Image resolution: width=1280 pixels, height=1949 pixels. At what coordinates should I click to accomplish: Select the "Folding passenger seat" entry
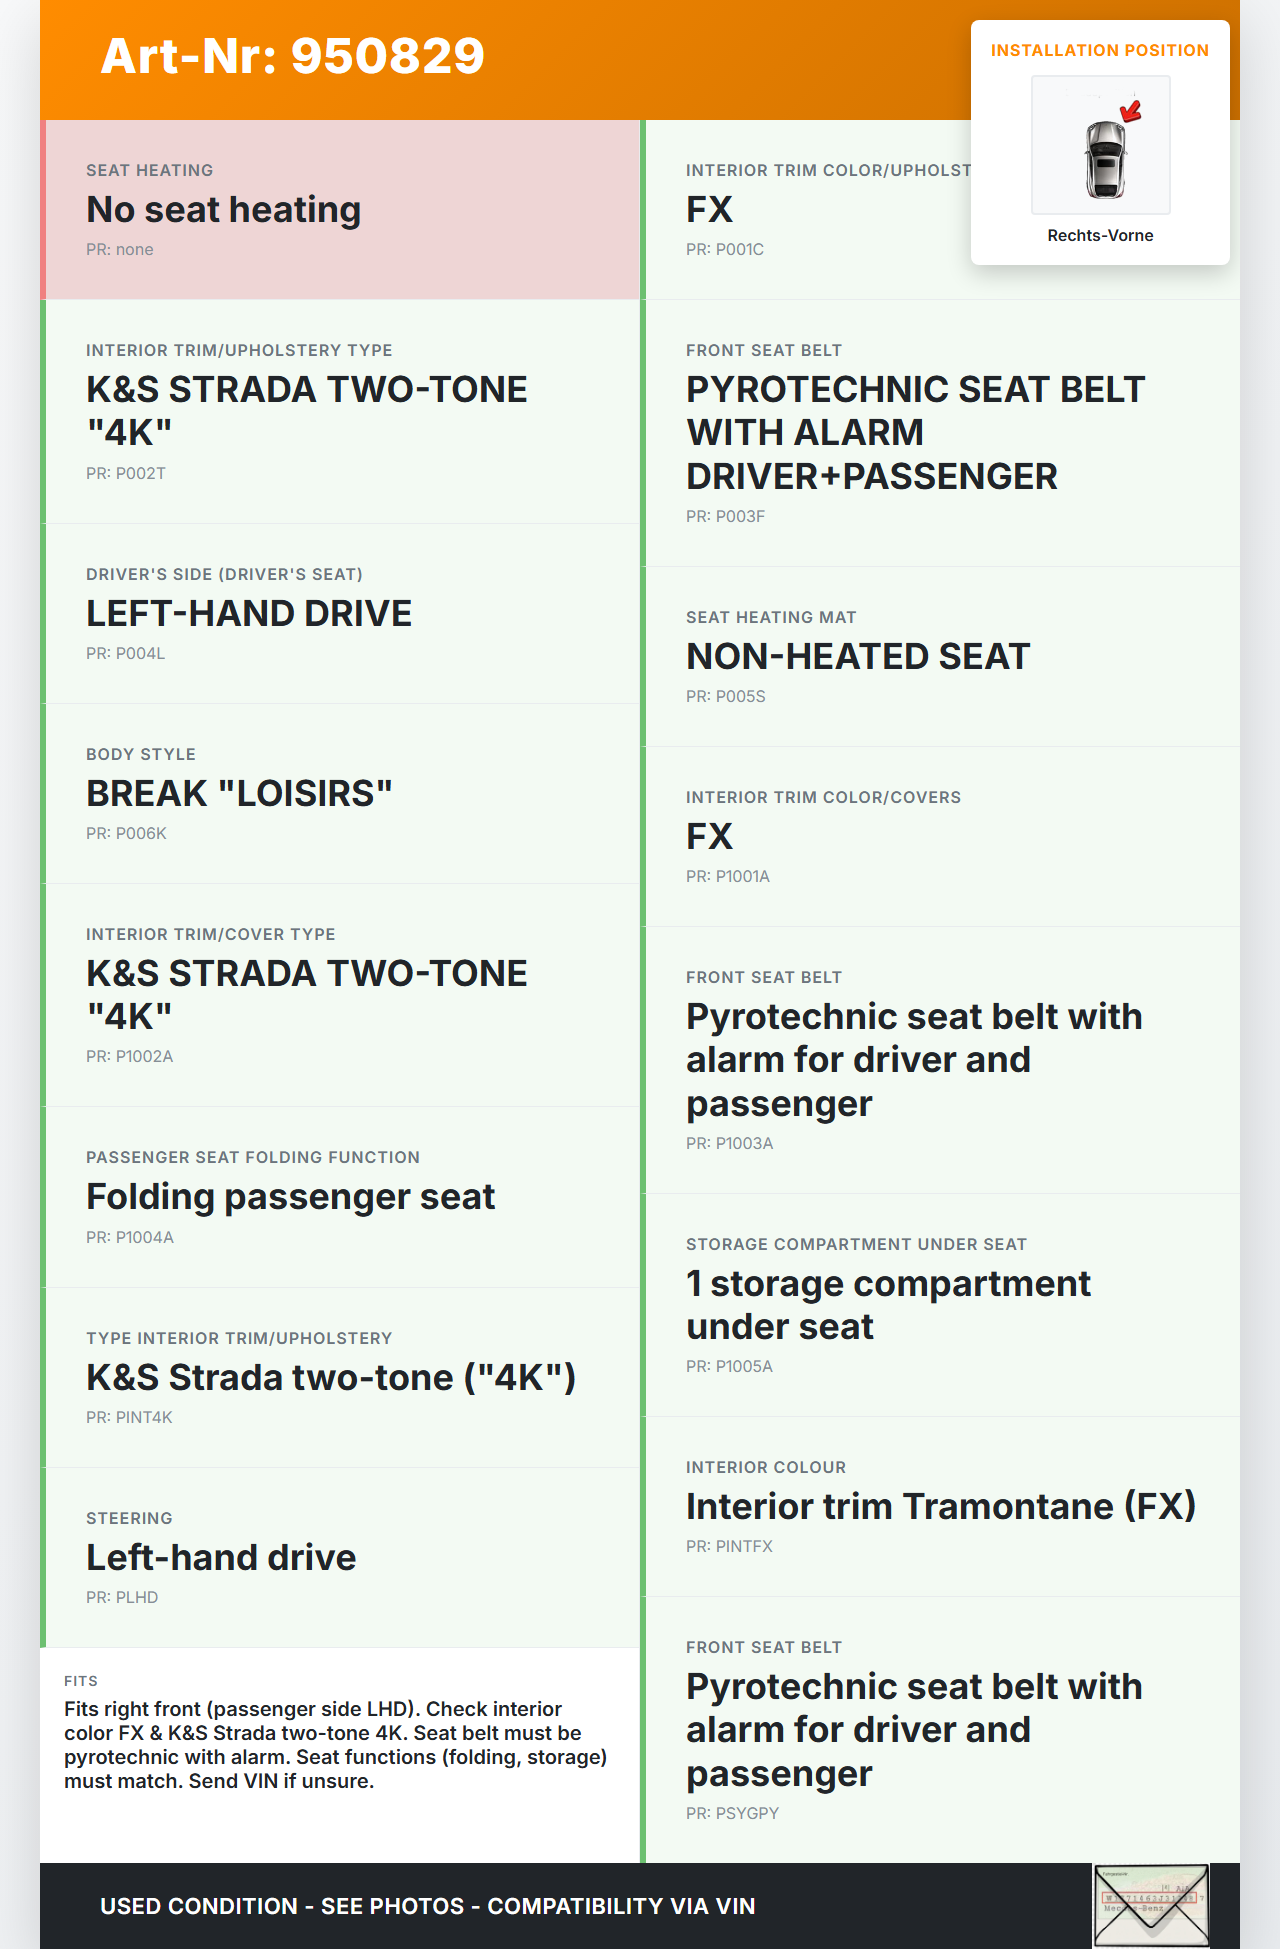point(290,1197)
